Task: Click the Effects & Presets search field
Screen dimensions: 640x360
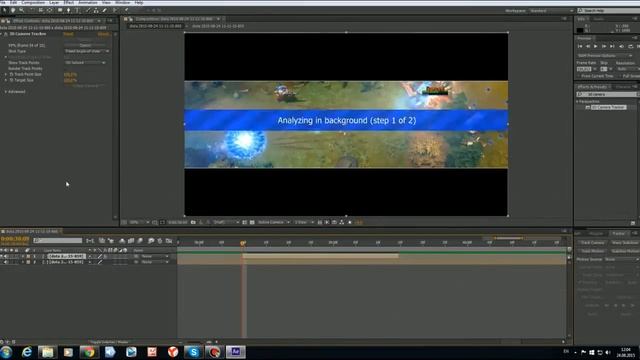Action: [x=607, y=94]
